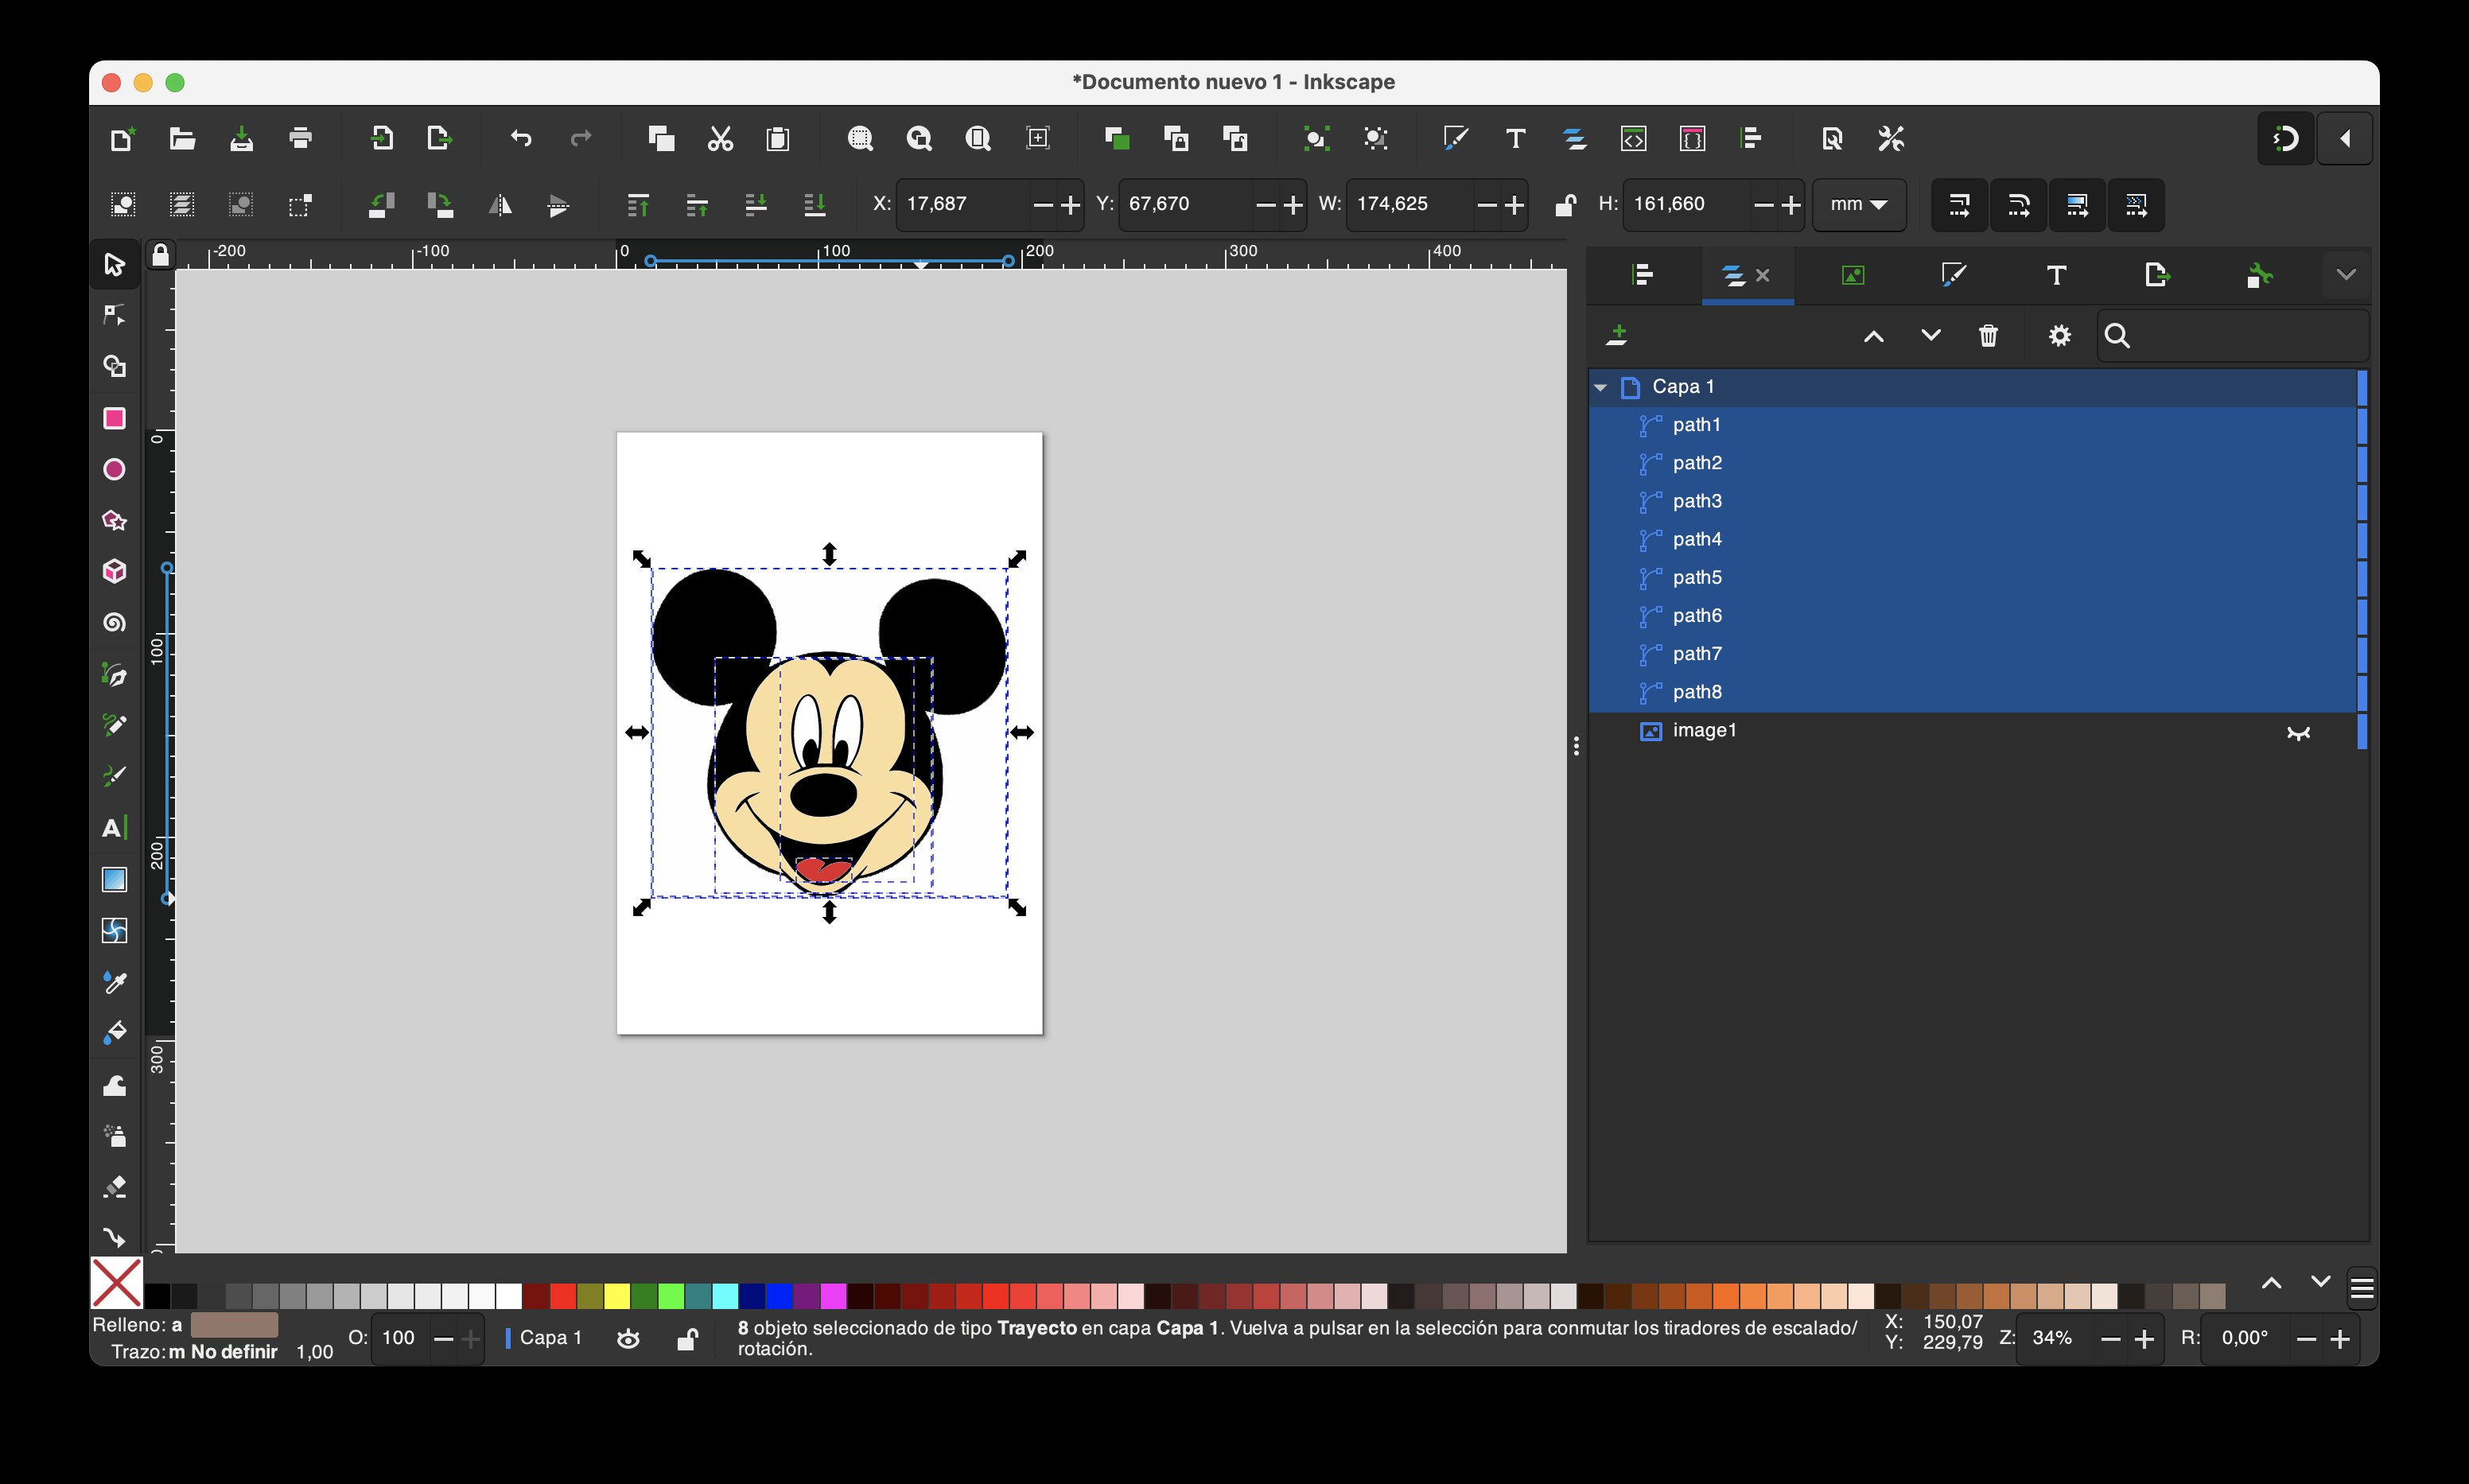Toggle Capa 1 layer lock in status bar
The width and height of the screenshot is (2469, 1484).
coord(687,1338)
